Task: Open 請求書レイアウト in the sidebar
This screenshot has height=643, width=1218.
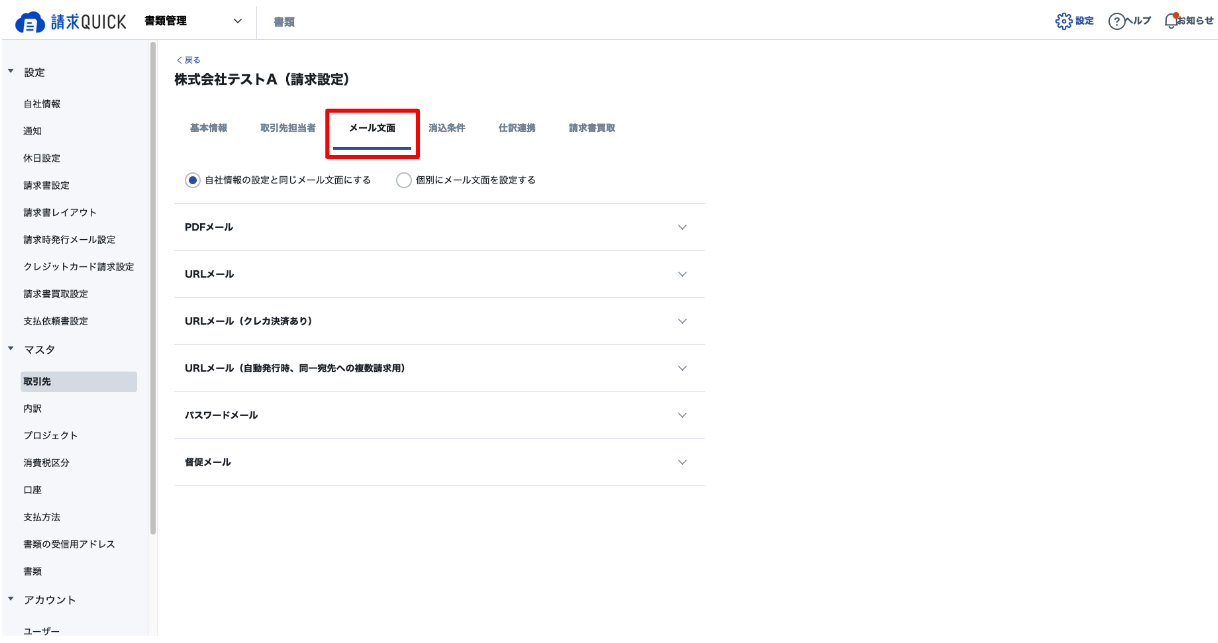Action: [60, 212]
